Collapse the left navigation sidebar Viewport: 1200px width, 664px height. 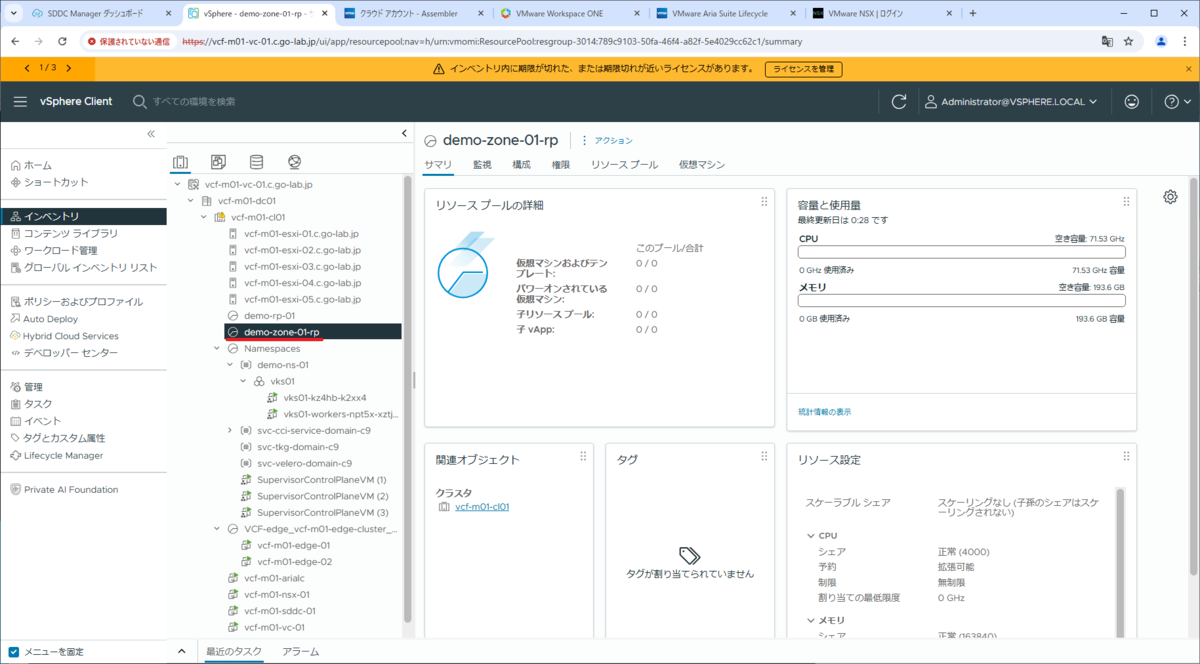(151, 133)
